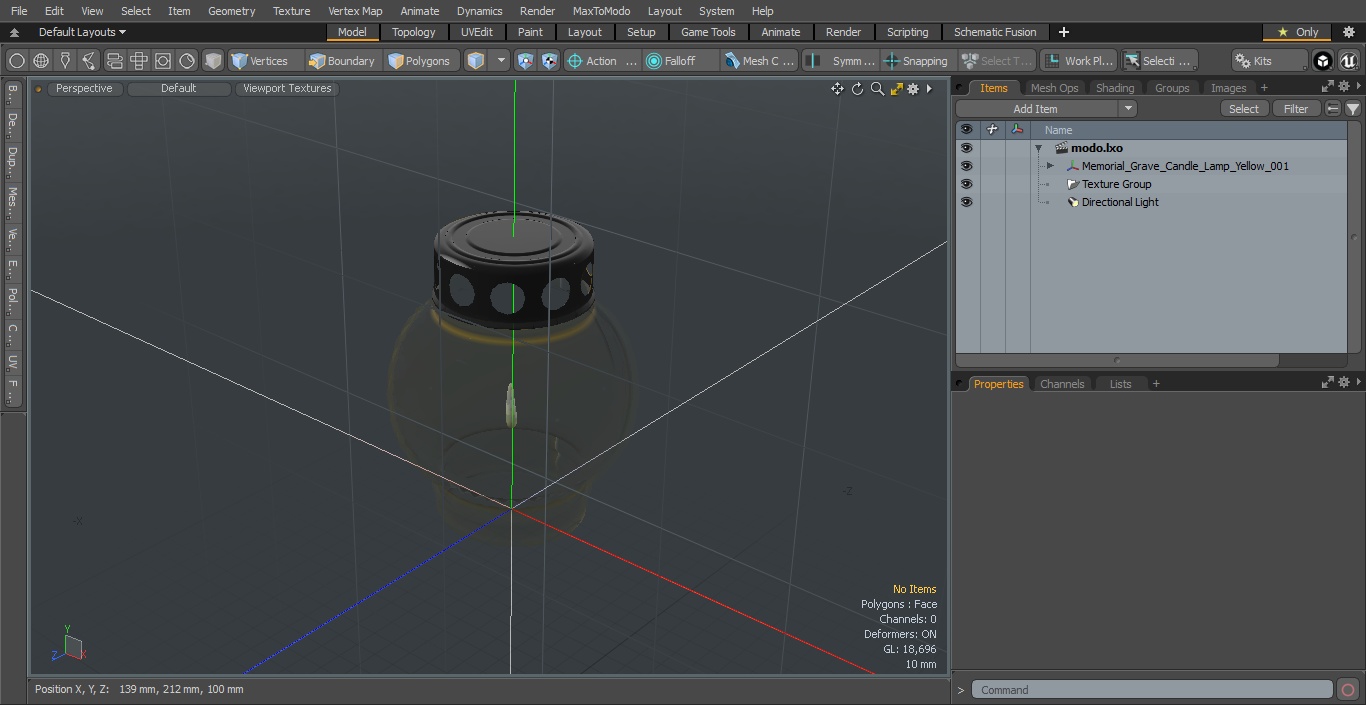Open the Geometry menu
1366x705 pixels.
[x=231, y=11]
